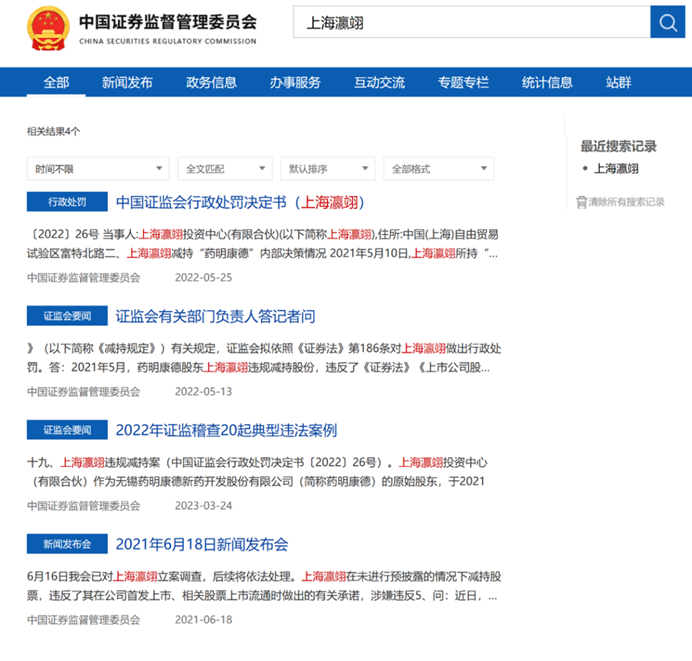
Task: Select the 站群 tab
Action: [x=618, y=82]
